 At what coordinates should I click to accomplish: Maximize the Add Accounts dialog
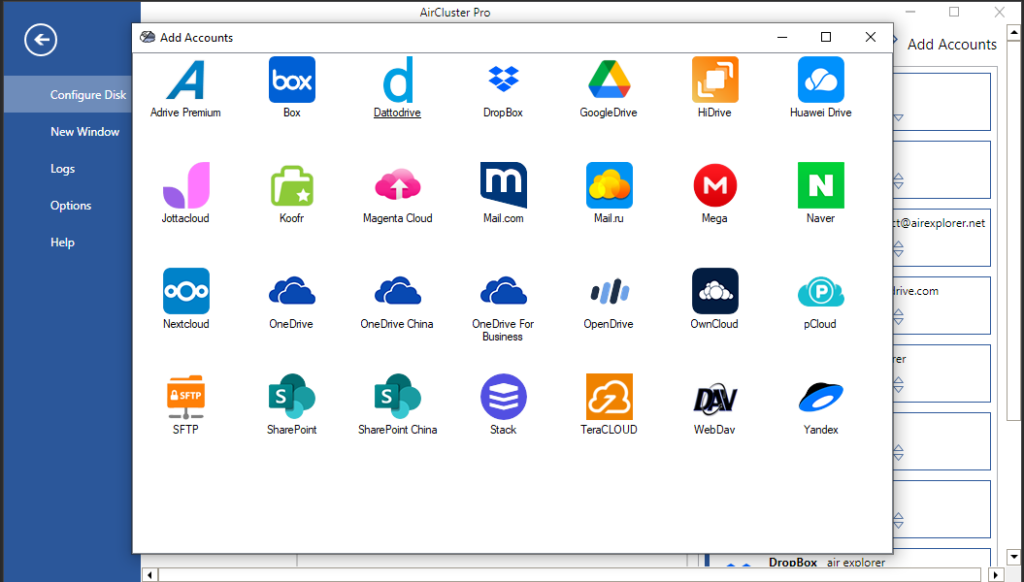tap(826, 37)
